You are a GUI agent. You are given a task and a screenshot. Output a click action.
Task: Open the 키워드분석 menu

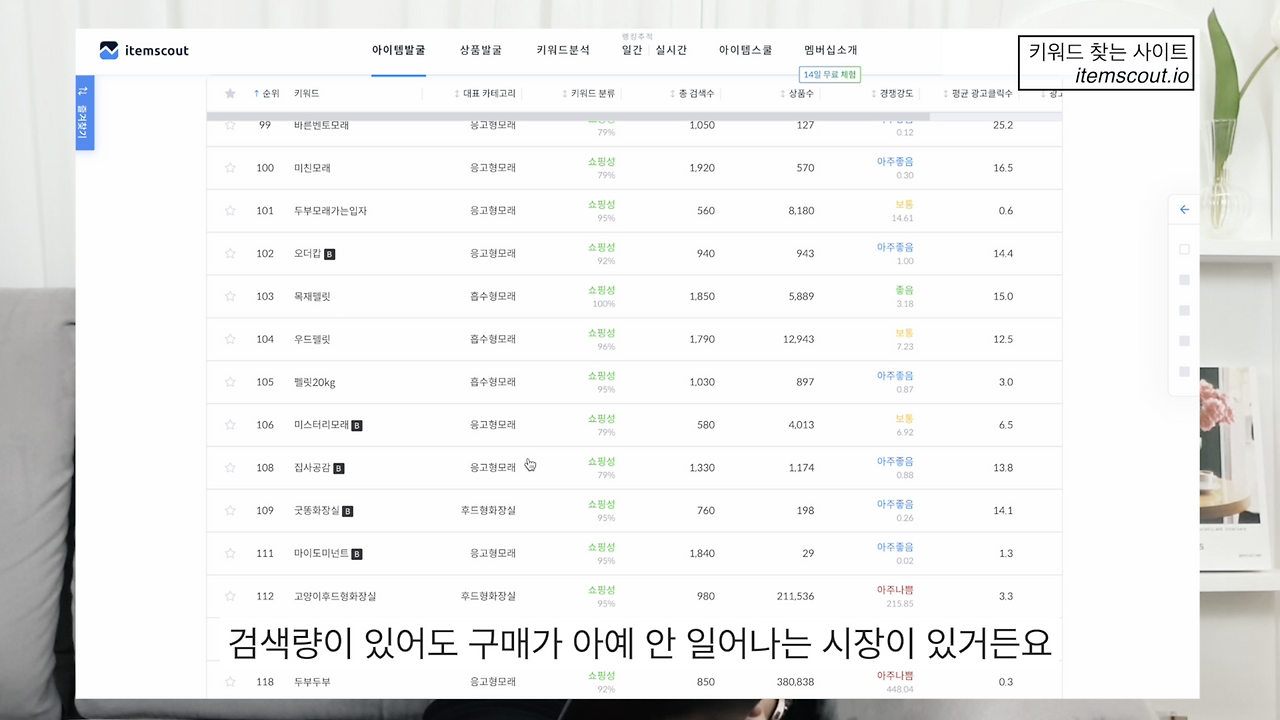(565, 49)
